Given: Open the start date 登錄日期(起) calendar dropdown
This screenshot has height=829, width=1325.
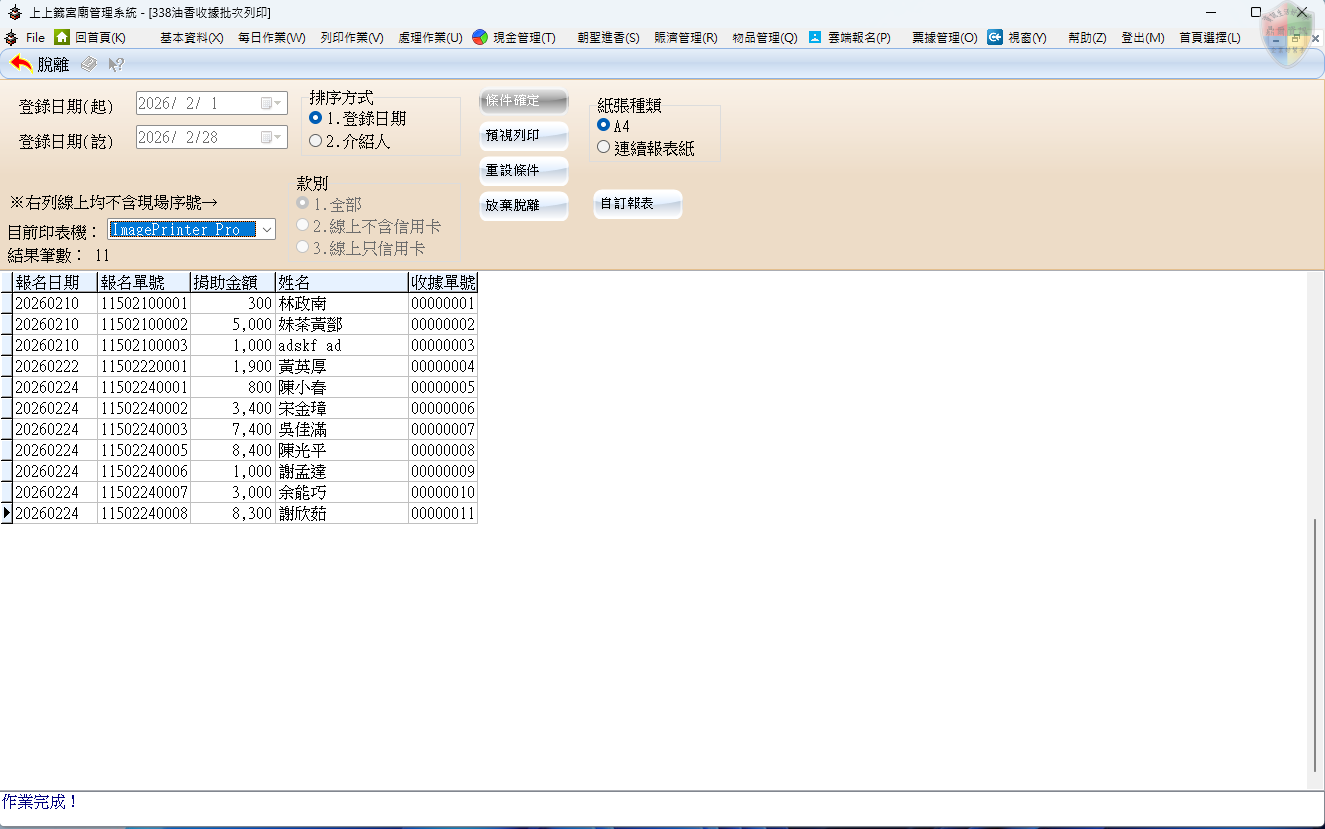Looking at the screenshot, I should [271, 104].
